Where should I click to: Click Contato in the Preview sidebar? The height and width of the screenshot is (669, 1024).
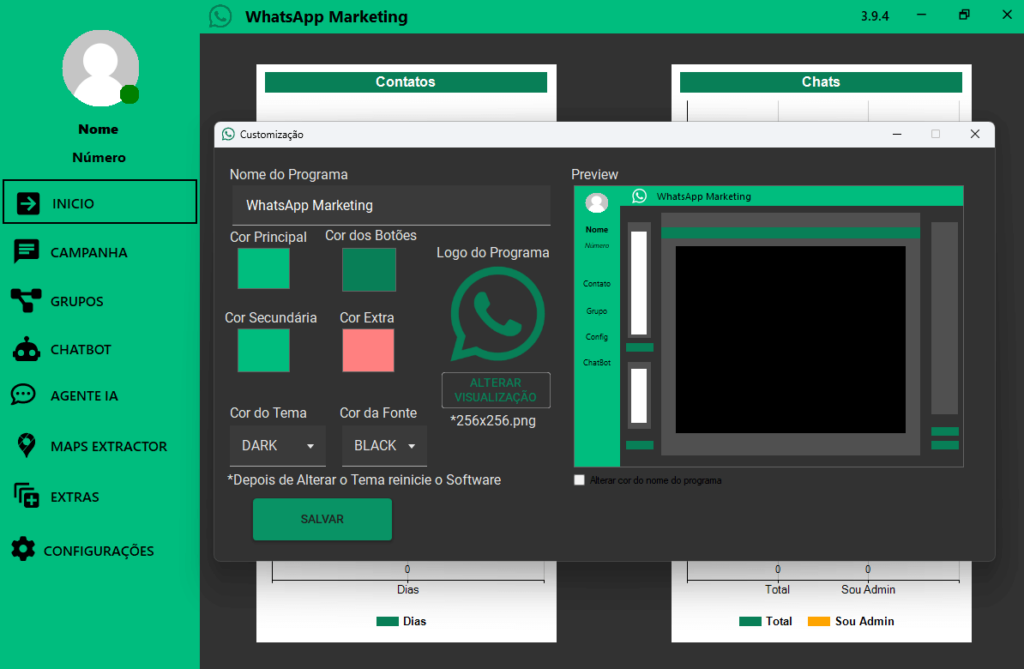597,284
